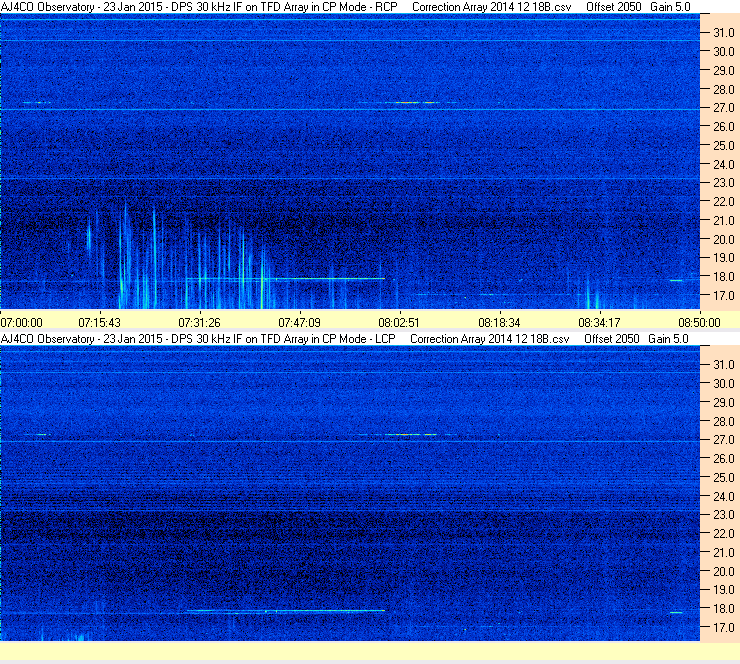Click Correction Array filename in LCP header
This screenshot has width=740, height=664.
tap(490, 339)
